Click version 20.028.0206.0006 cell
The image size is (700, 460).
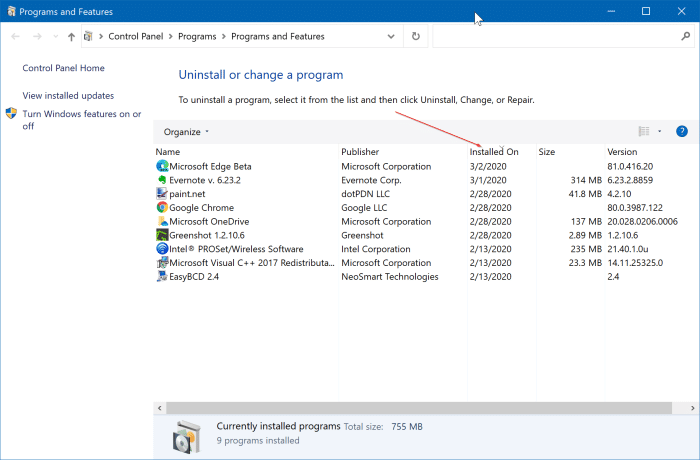coord(642,222)
